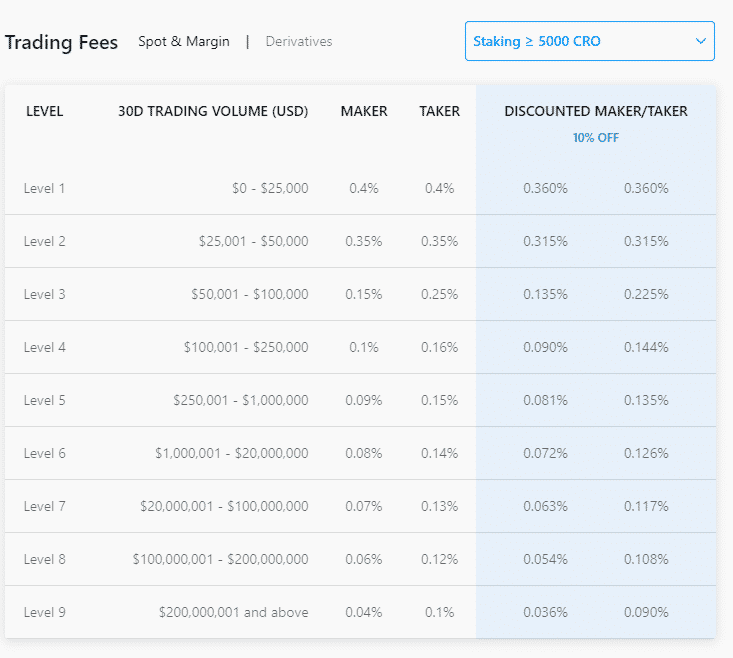Image resolution: width=733 pixels, height=658 pixels.
Task: Click the $200,000,001 and above volume cell
Action: point(234,612)
